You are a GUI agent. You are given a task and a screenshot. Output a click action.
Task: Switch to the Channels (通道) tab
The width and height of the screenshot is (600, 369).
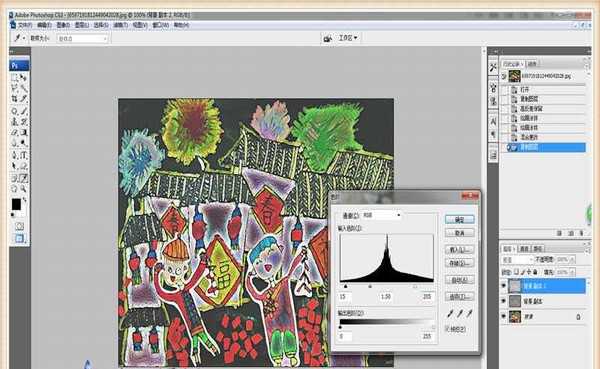[x=524, y=249]
